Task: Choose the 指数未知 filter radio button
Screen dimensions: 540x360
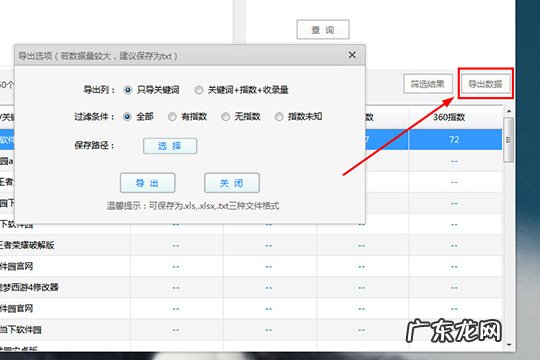Action: [x=279, y=117]
